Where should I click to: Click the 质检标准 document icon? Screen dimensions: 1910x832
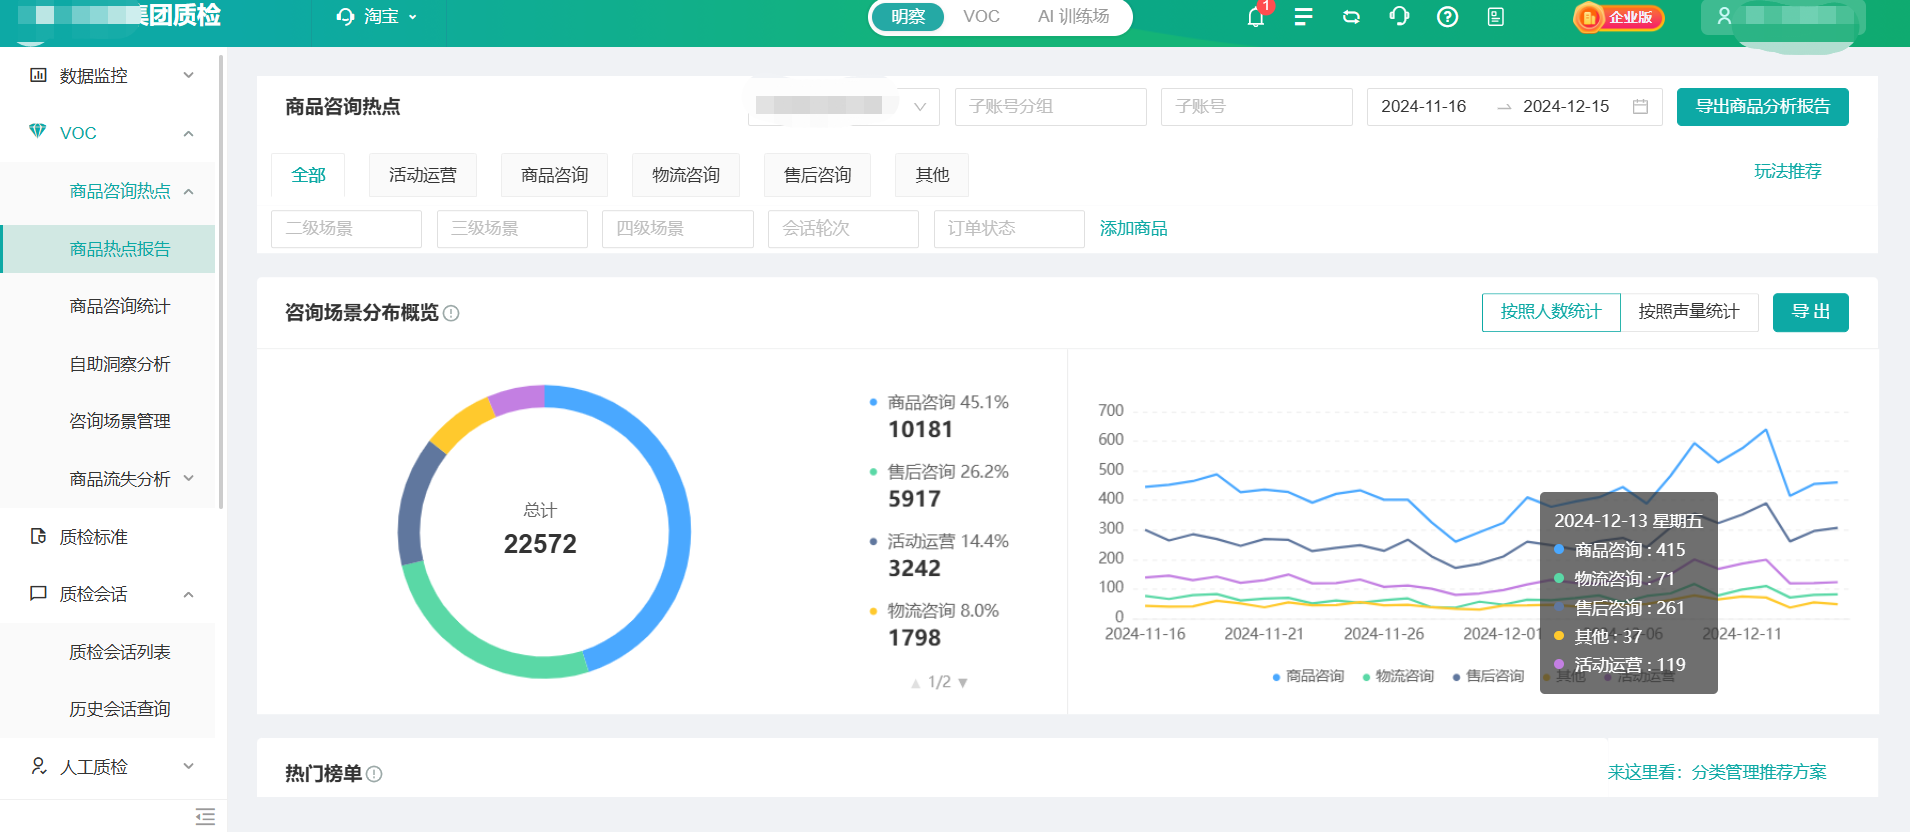pos(38,536)
